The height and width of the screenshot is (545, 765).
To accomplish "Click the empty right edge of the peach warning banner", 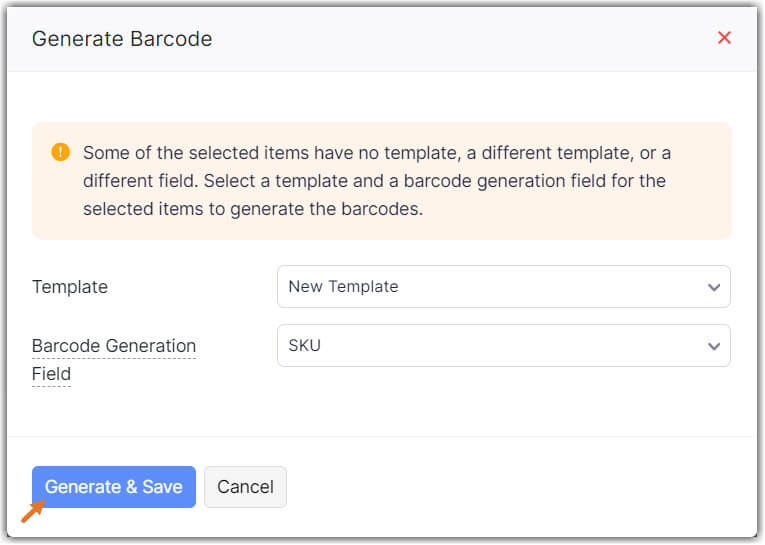I will [710, 210].
